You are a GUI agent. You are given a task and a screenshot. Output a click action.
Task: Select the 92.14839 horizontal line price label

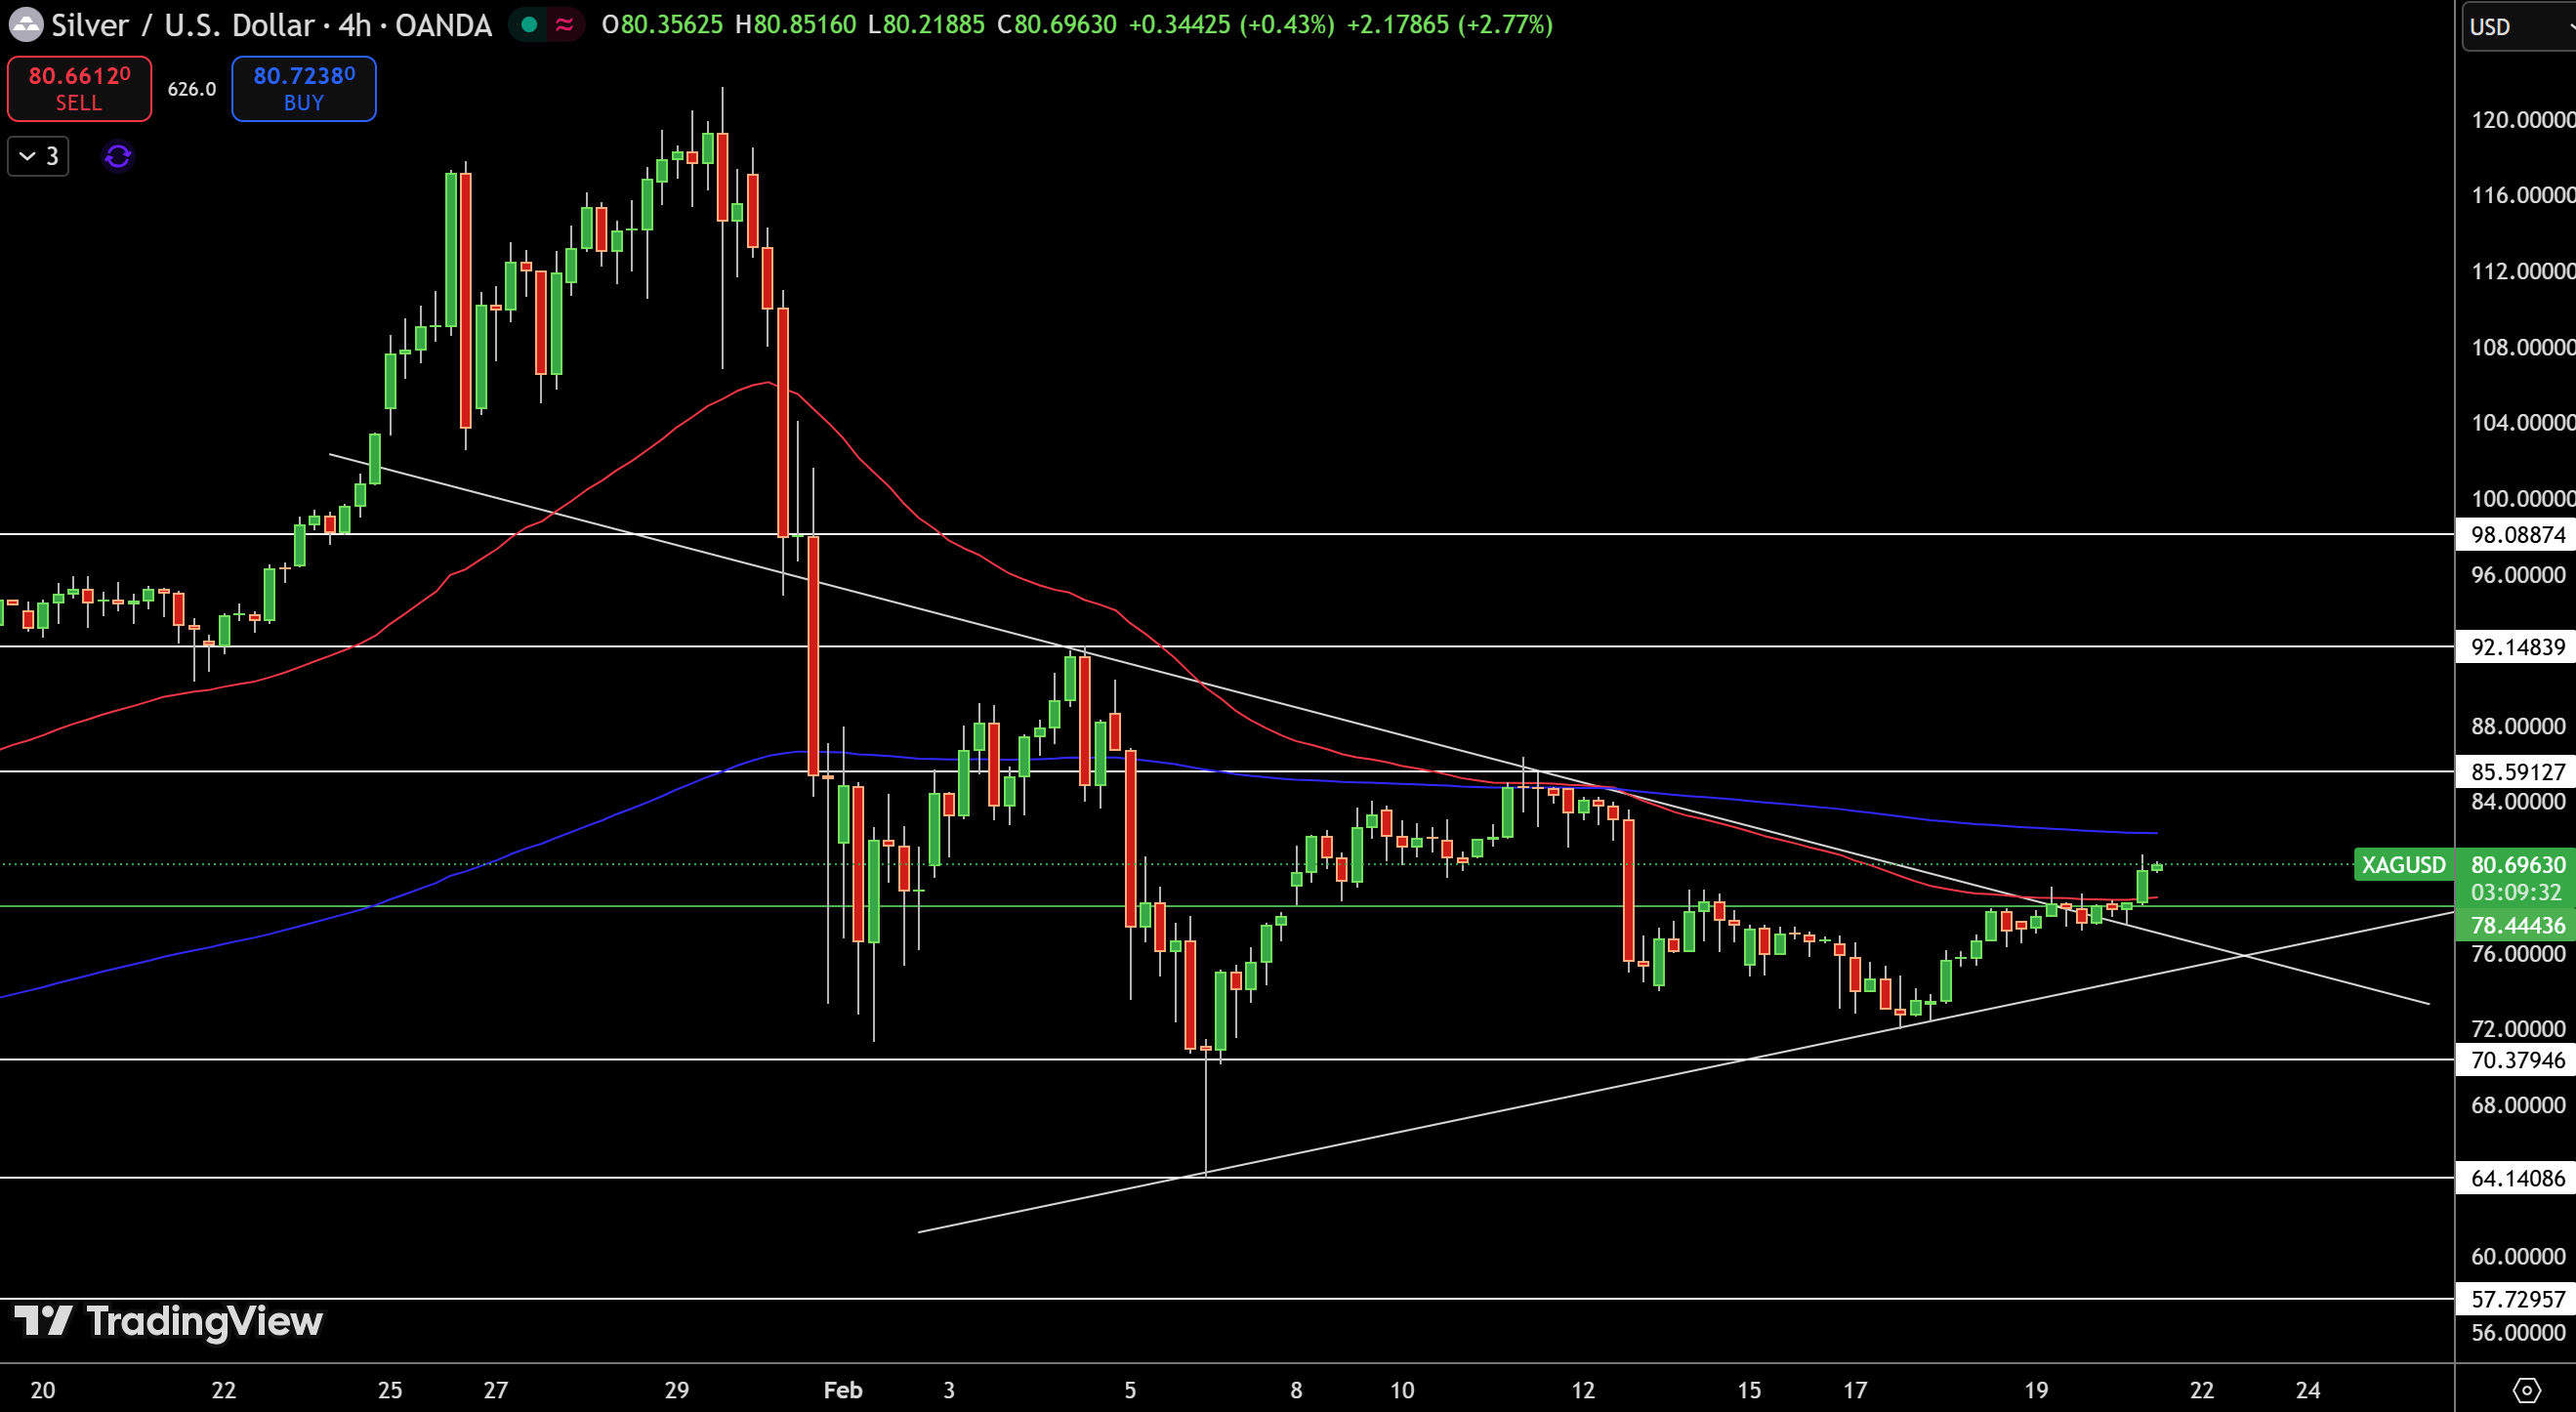tap(2517, 647)
